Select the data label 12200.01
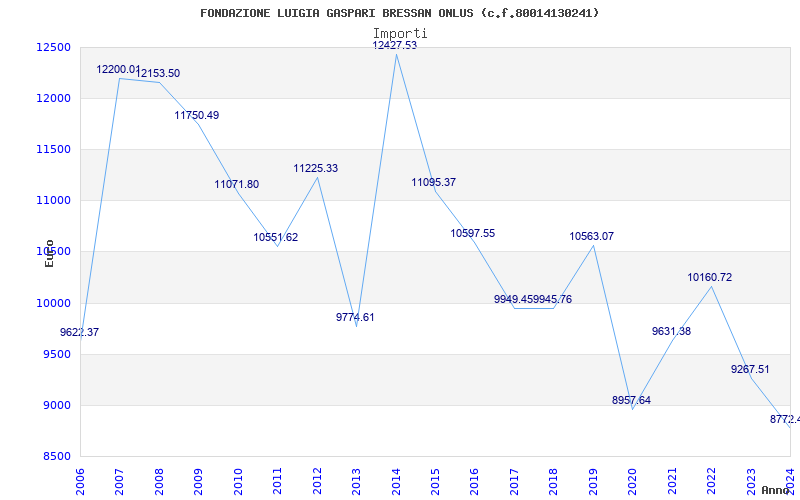This screenshot has width=800, height=500. pyautogui.click(x=118, y=69)
